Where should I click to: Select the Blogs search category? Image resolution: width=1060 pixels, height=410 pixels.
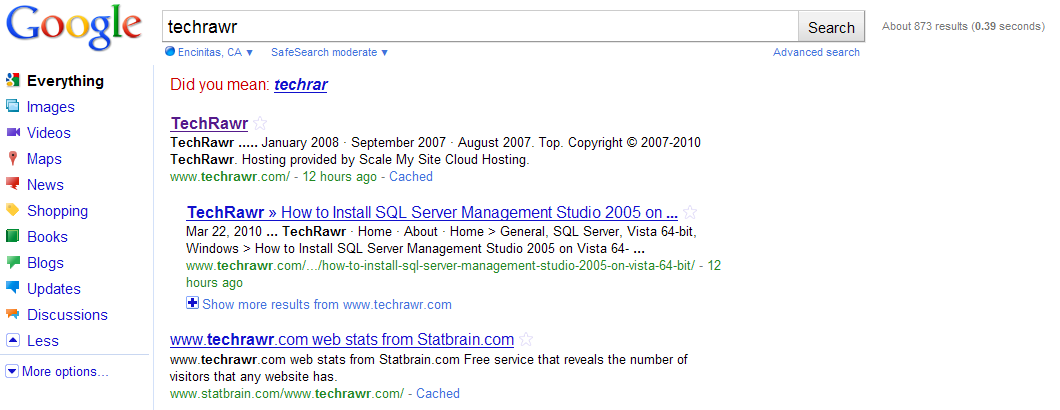tap(45, 263)
